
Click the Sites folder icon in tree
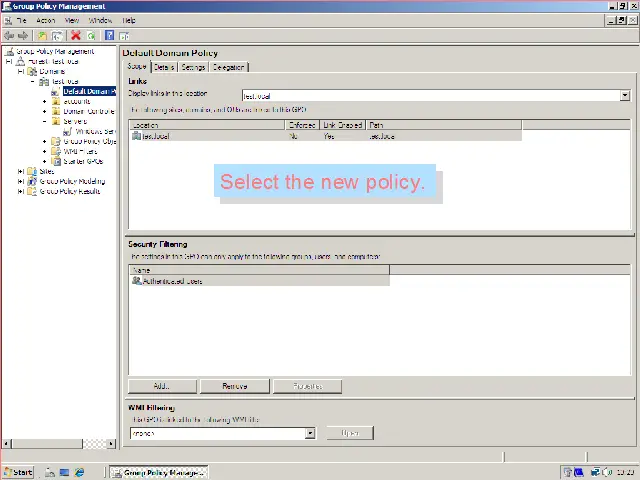(x=32, y=171)
